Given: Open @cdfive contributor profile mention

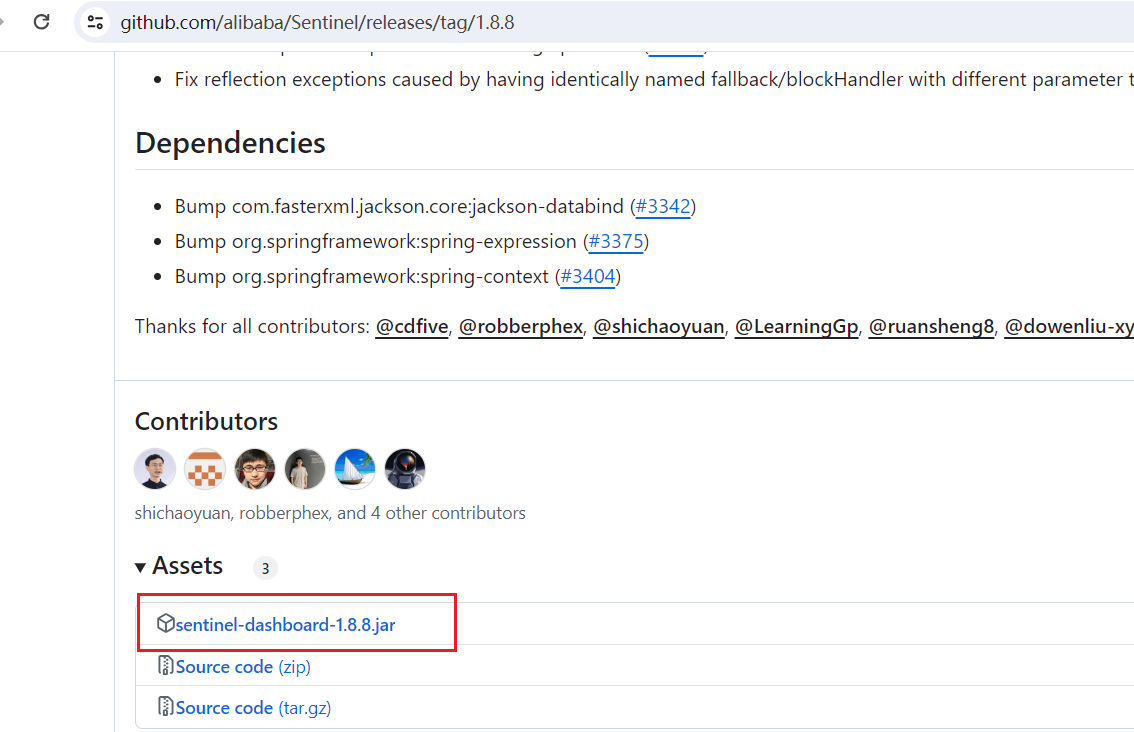Looking at the screenshot, I should (x=411, y=327).
